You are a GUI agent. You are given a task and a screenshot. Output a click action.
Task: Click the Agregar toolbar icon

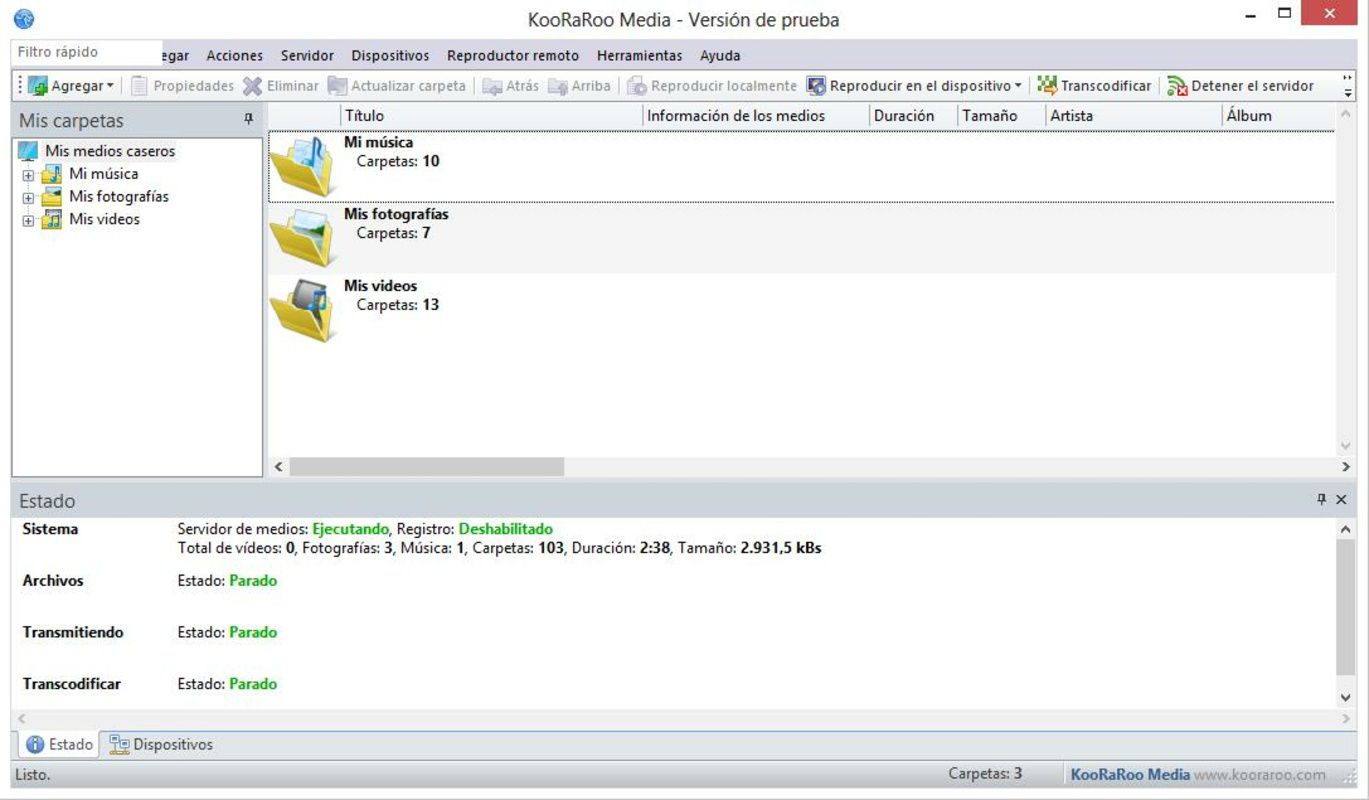[x=38, y=86]
